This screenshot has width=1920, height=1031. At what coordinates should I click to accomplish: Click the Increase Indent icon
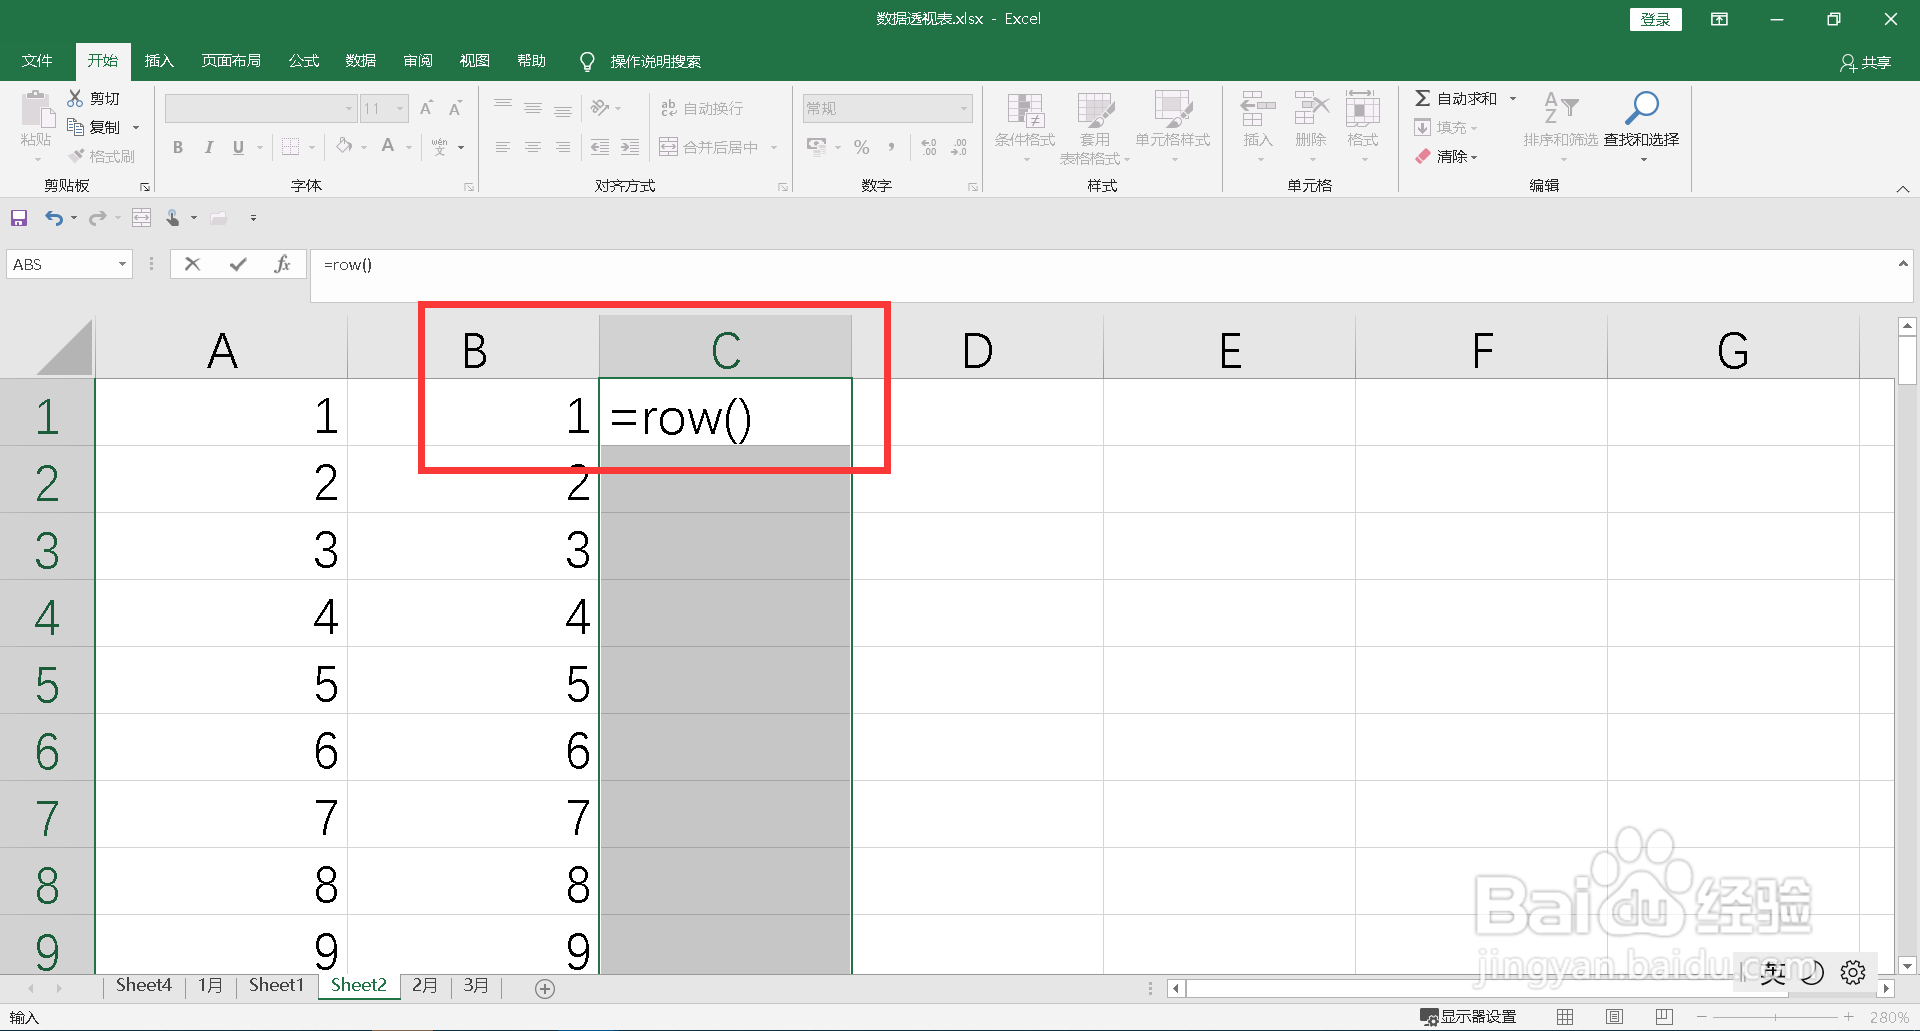pos(630,147)
